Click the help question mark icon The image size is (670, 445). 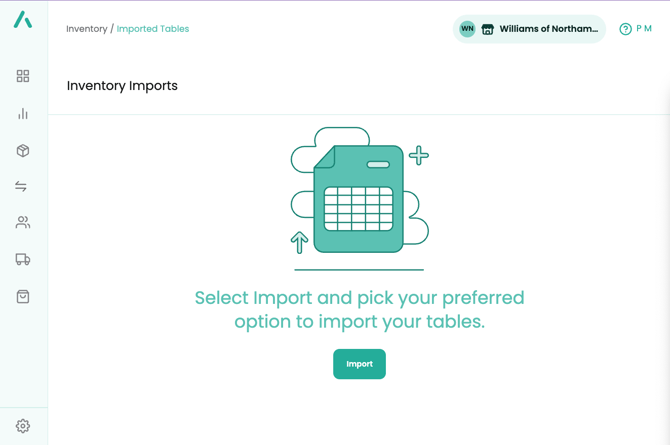coord(625,29)
